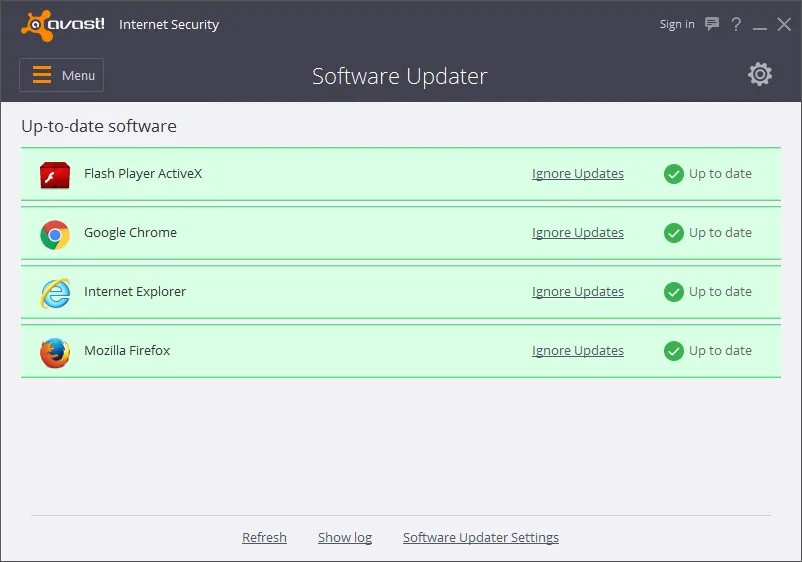Ignore updates for Internet Explorer
The image size is (802, 562).
[577, 291]
